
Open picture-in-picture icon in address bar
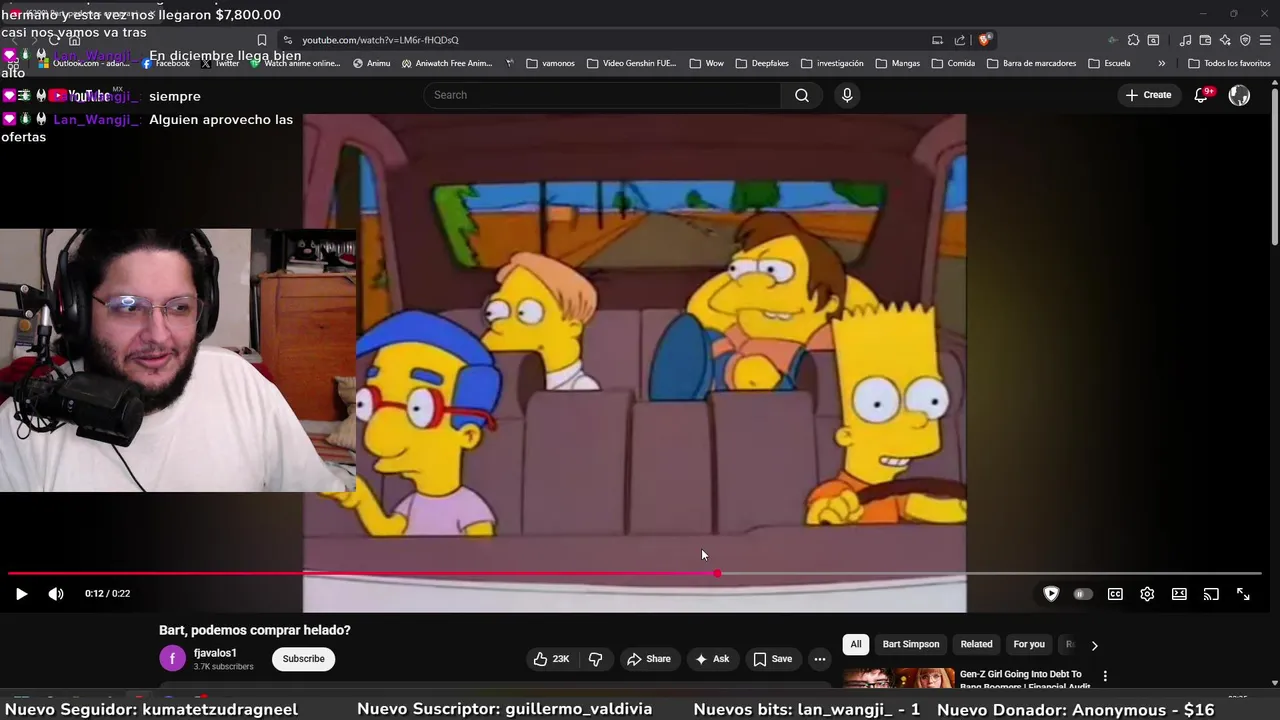point(937,40)
